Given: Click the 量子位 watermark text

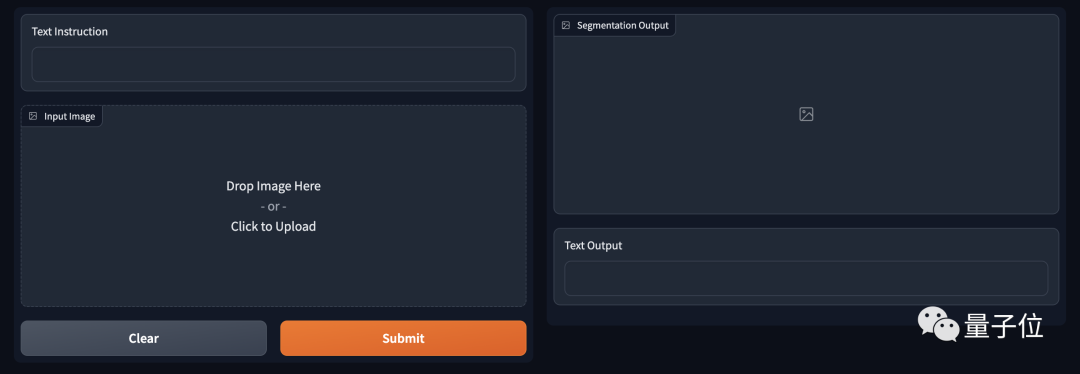Looking at the screenshot, I should (1004, 326).
